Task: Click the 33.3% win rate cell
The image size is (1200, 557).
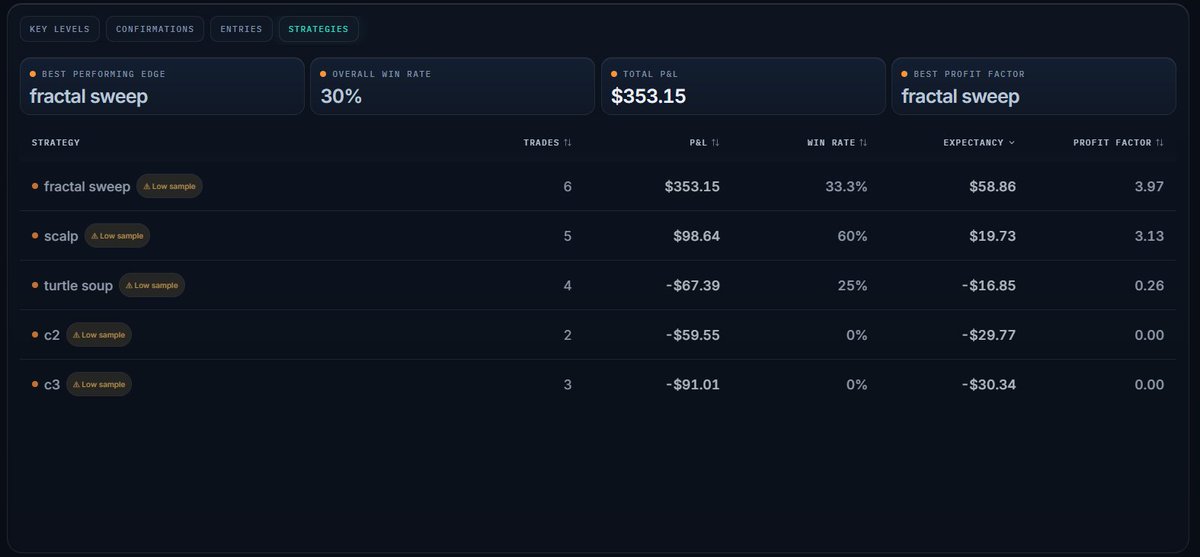Action: (x=846, y=186)
